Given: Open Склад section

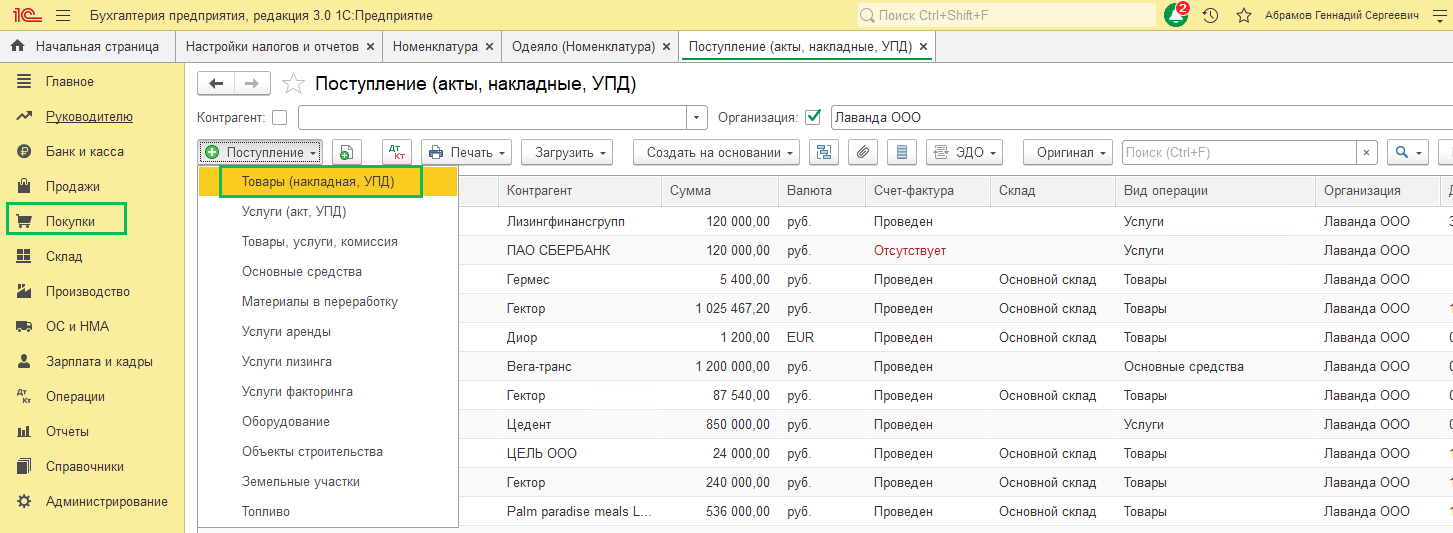Looking at the screenshot, I should tap(63, 256).
